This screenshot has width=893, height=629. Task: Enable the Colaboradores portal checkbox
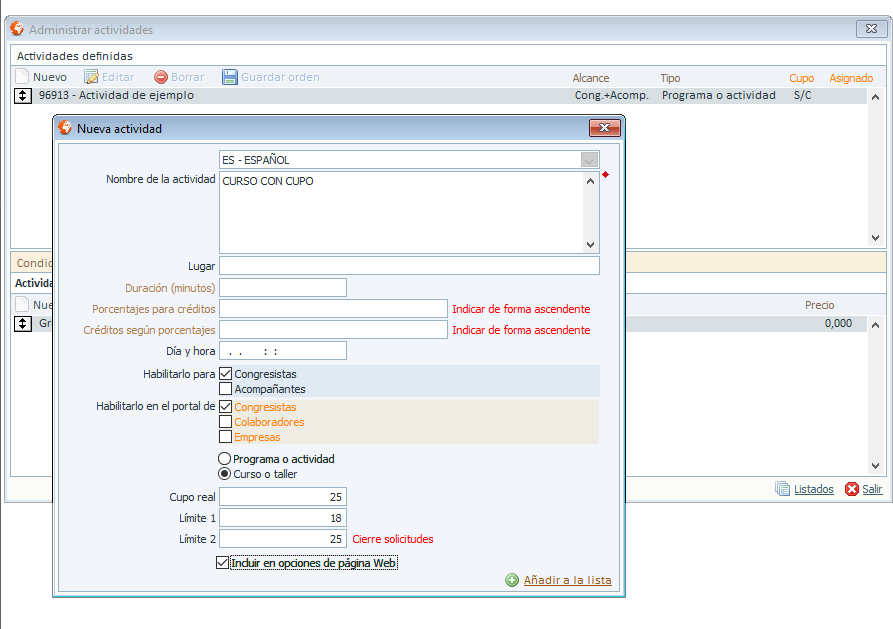tap(226, 422)
